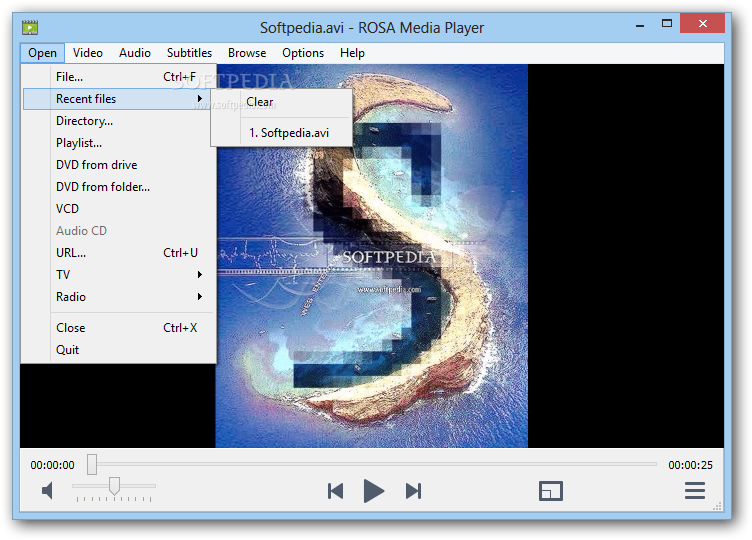Open recent file 1. Softpedia.avi
The height and width of the screenshot is (540, 752).
point(282,133)
